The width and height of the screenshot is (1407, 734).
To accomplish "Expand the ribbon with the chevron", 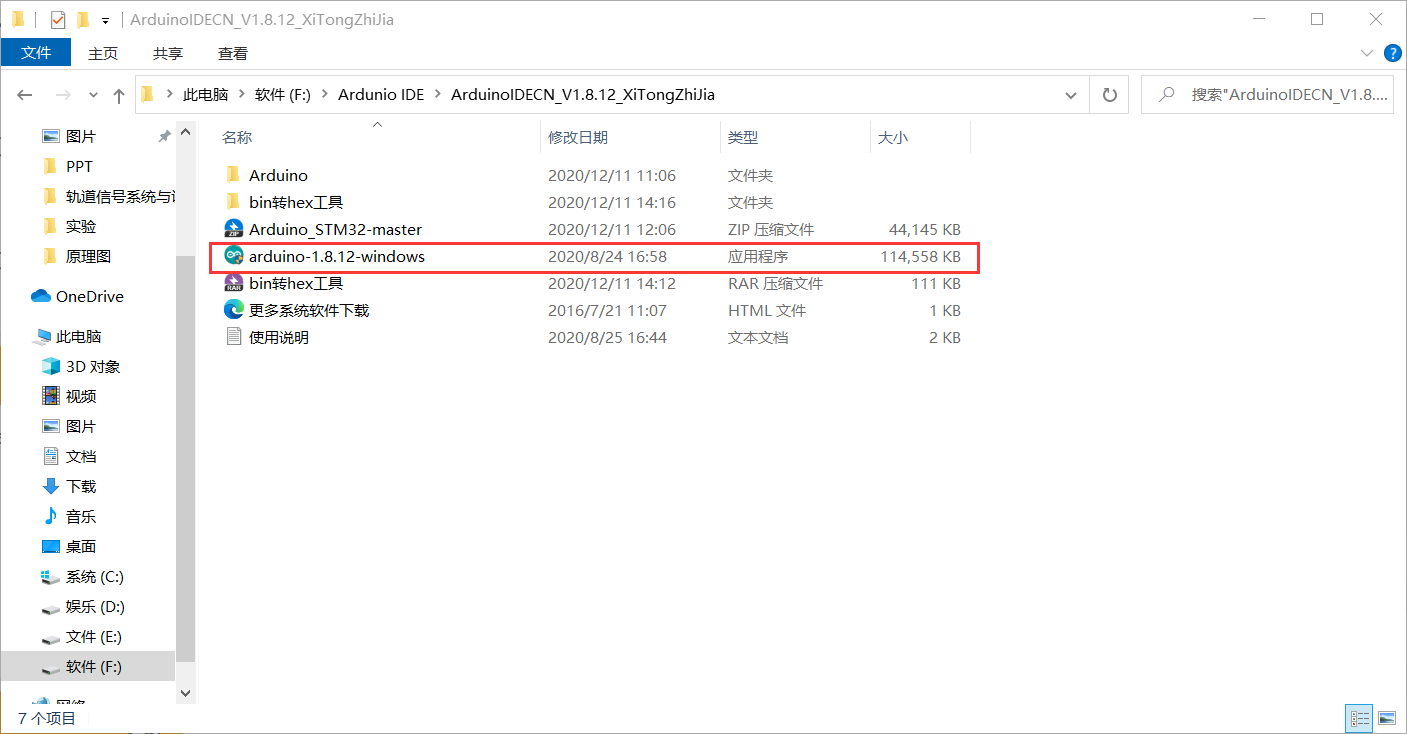I will click(x=1367, y=53).
